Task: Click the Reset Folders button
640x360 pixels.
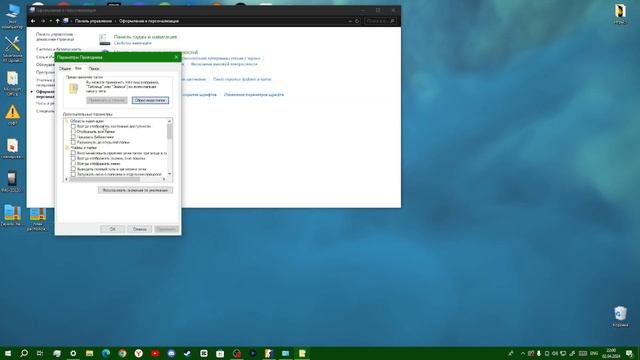Action: tap(150, 100)
